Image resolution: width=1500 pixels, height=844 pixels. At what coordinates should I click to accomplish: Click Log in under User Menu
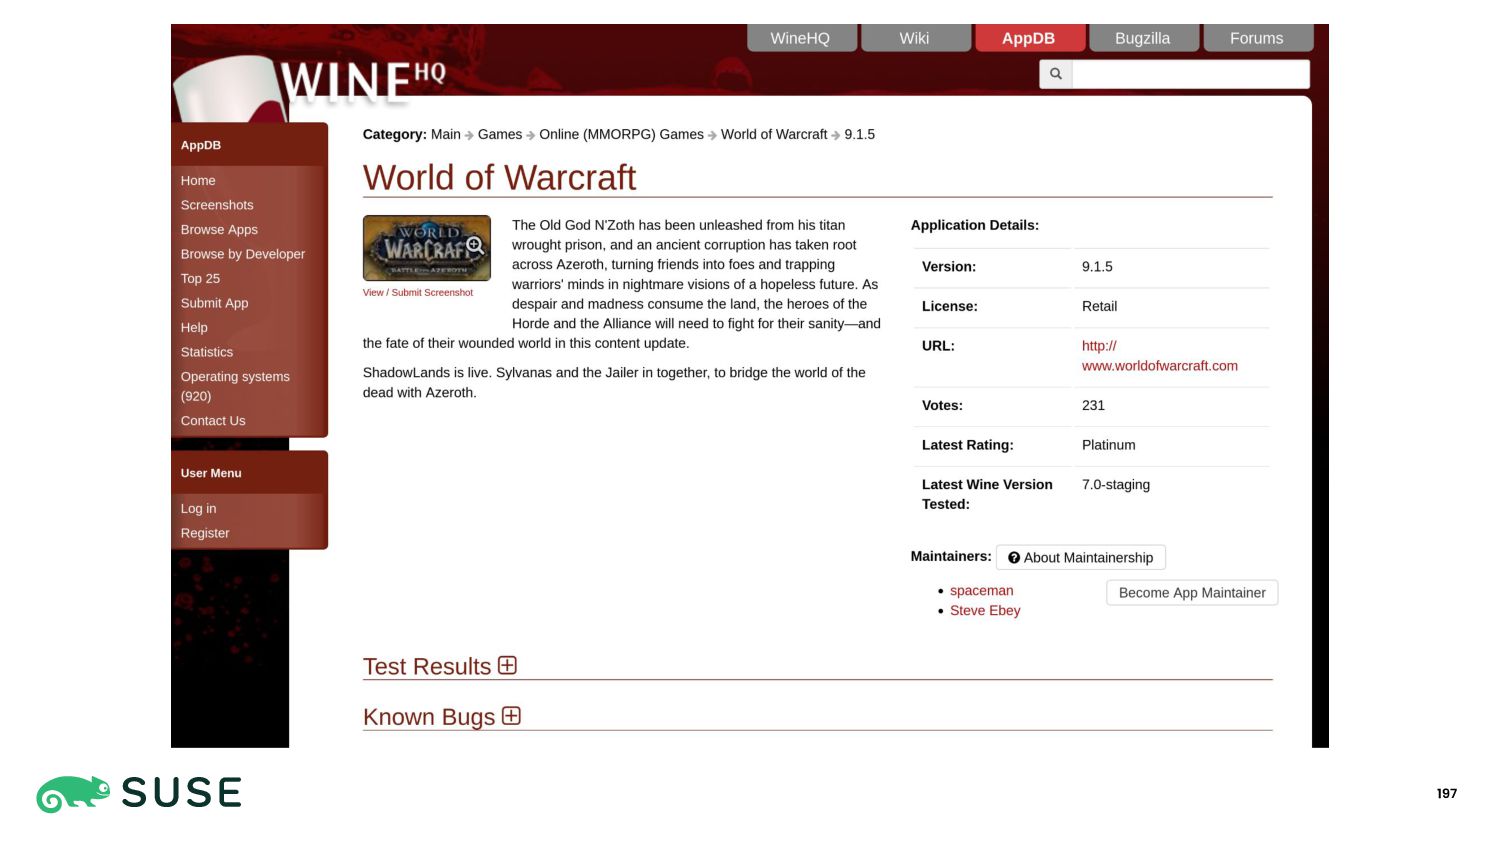198,509
